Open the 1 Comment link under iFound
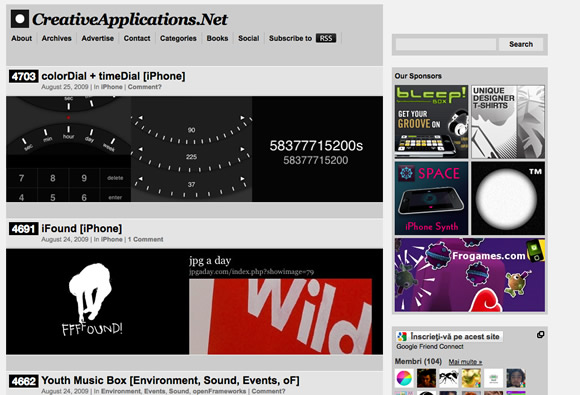This screenshot has width=580, height=395. coord(145,239)
